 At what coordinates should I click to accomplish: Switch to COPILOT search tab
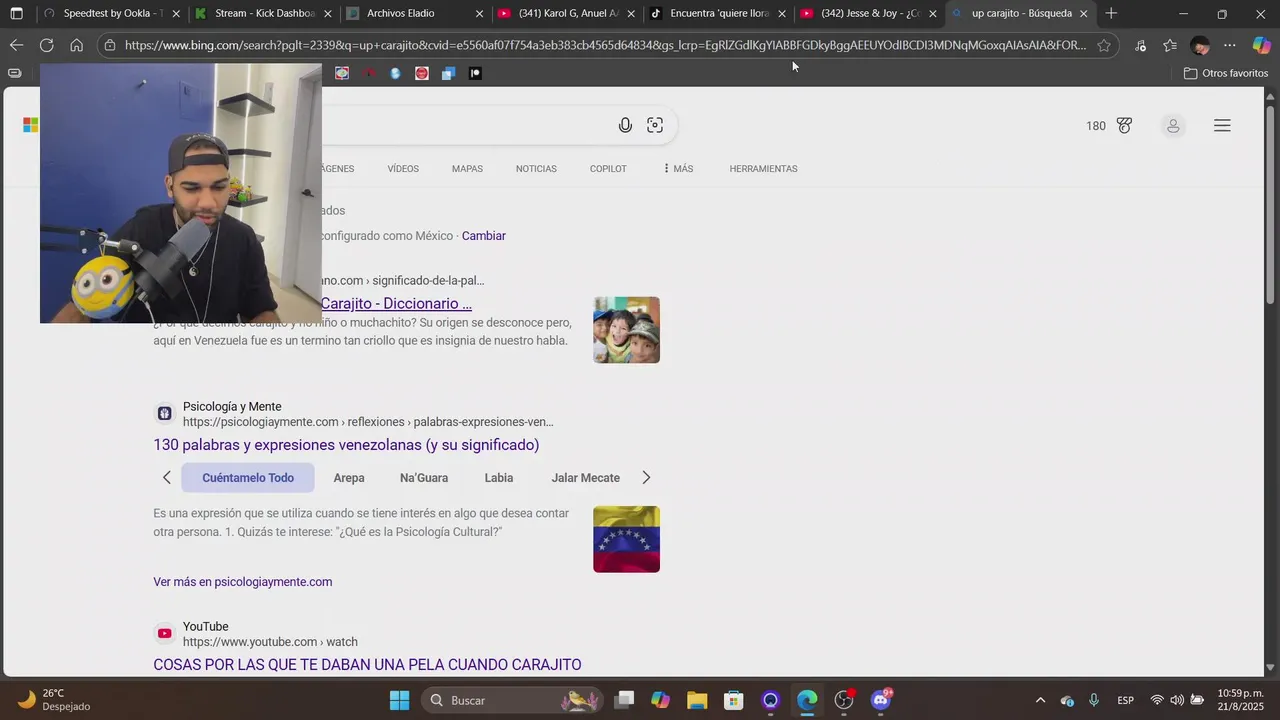(x=608, y=169)
